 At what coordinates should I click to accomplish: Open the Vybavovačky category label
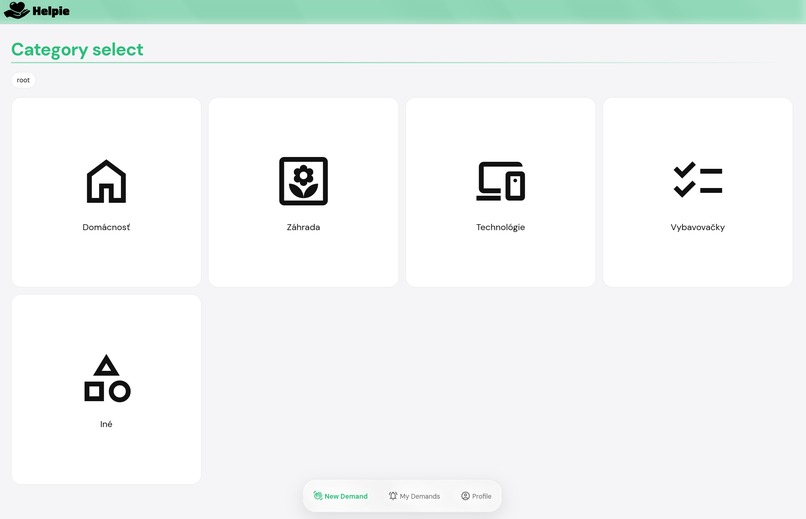698,227
